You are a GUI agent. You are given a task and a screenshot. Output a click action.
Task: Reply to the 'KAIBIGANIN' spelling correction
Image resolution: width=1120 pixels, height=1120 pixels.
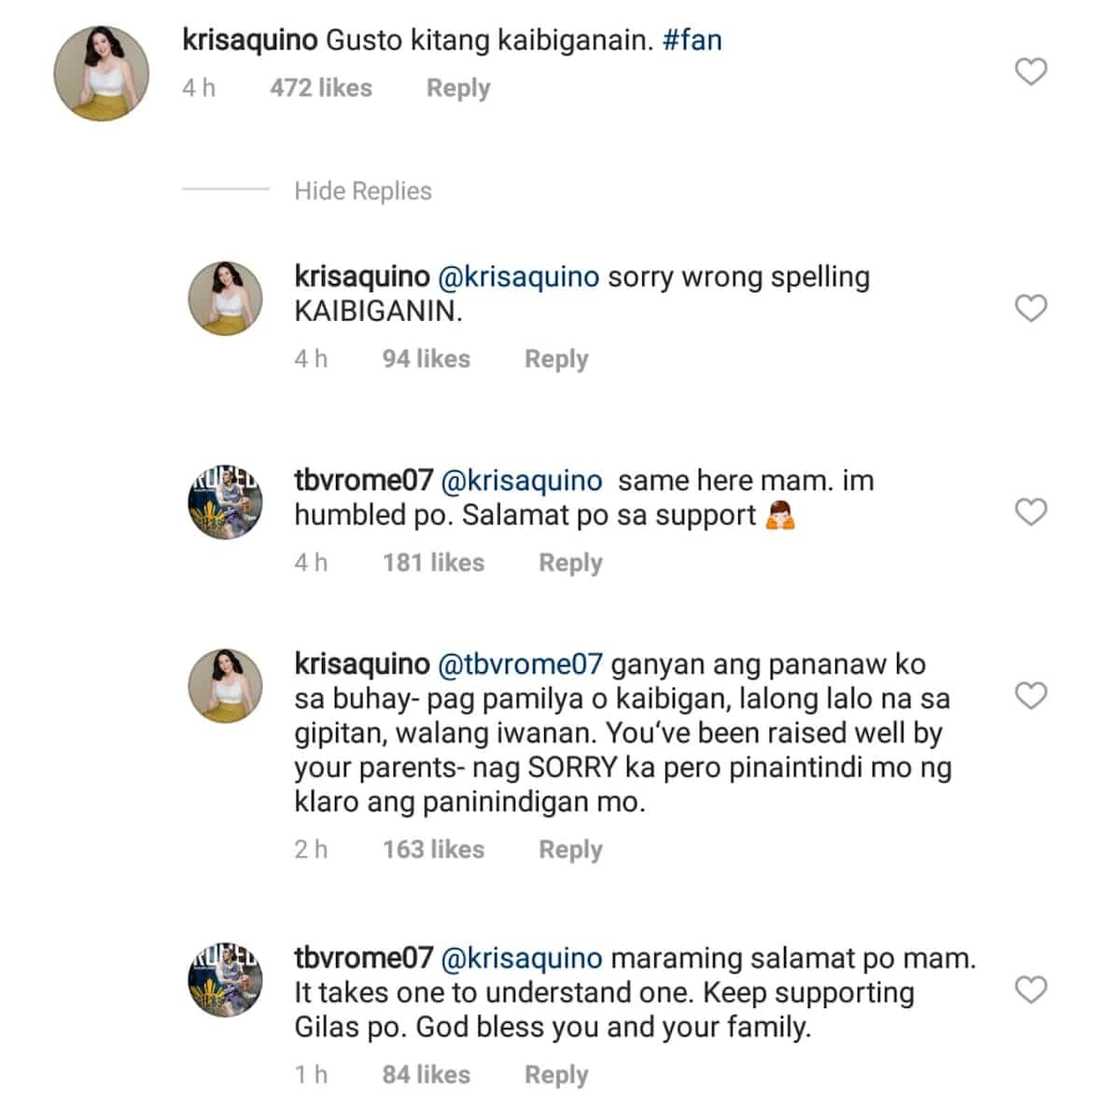click(x=556, y=359)
